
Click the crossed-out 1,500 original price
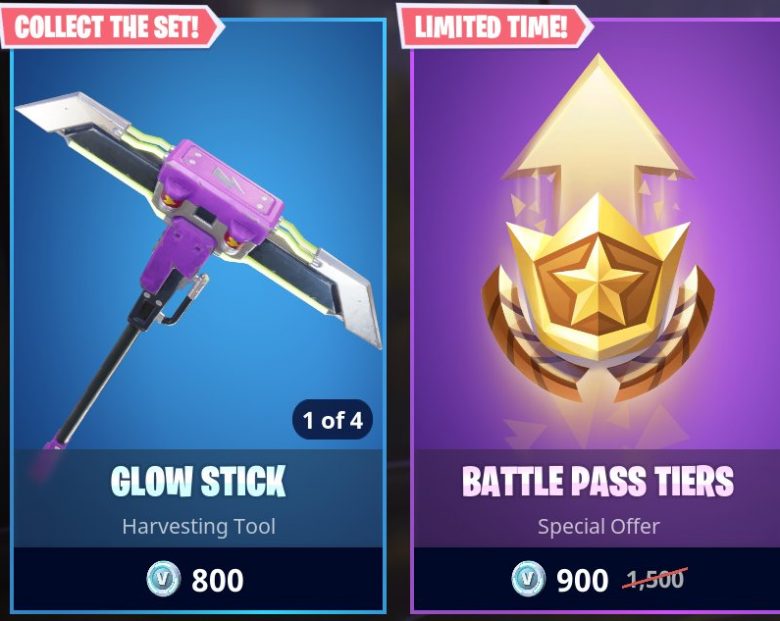coord(655,579)
